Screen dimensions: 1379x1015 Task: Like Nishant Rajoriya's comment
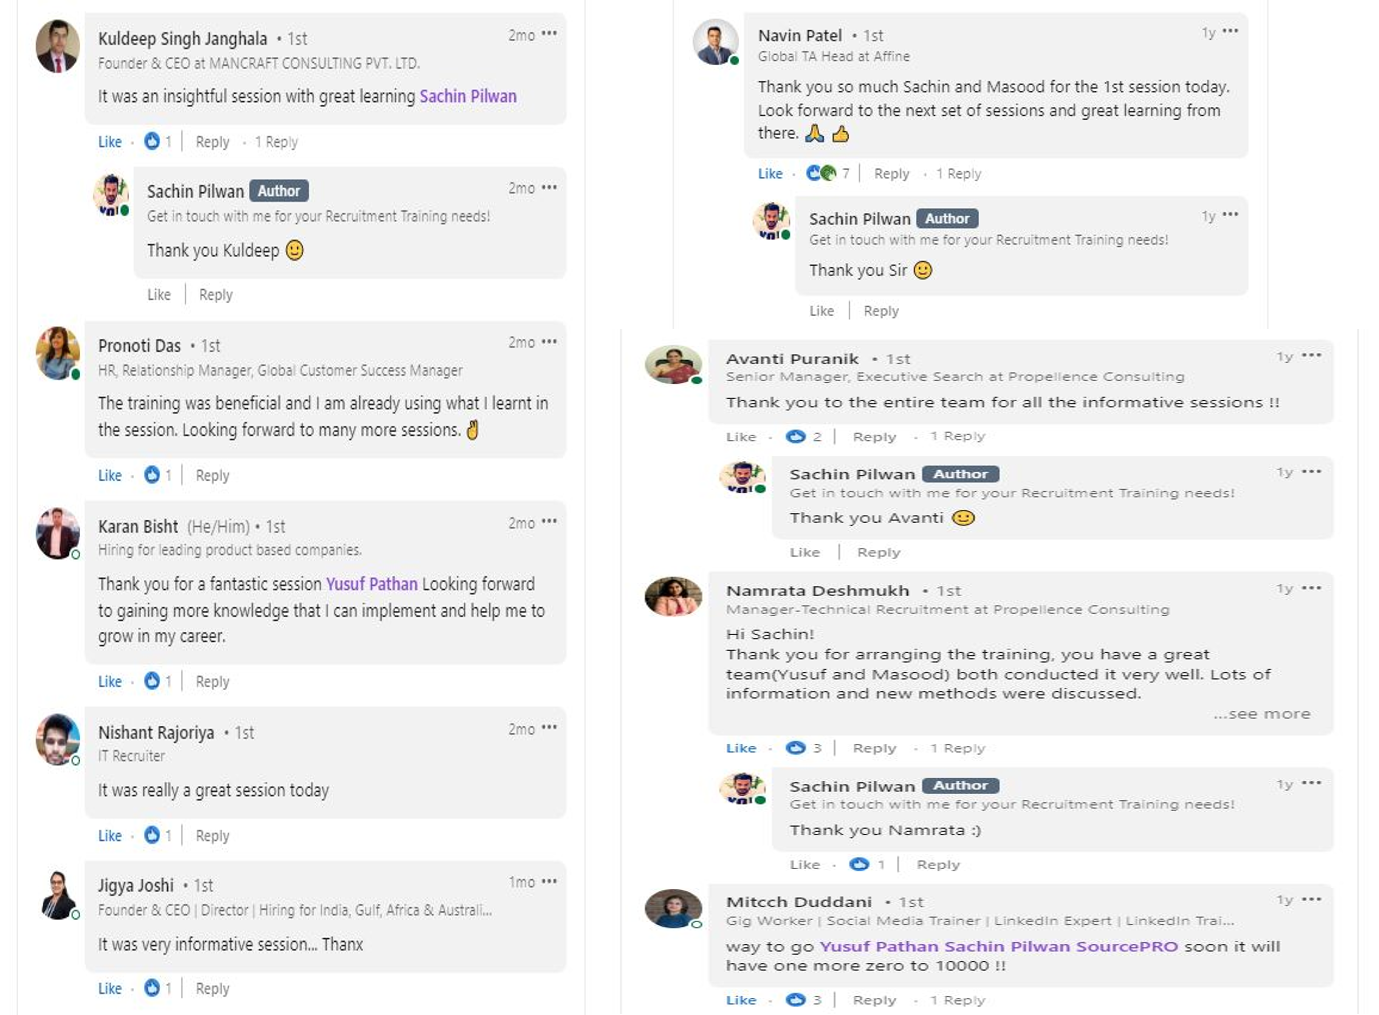[x=110, y=835]
